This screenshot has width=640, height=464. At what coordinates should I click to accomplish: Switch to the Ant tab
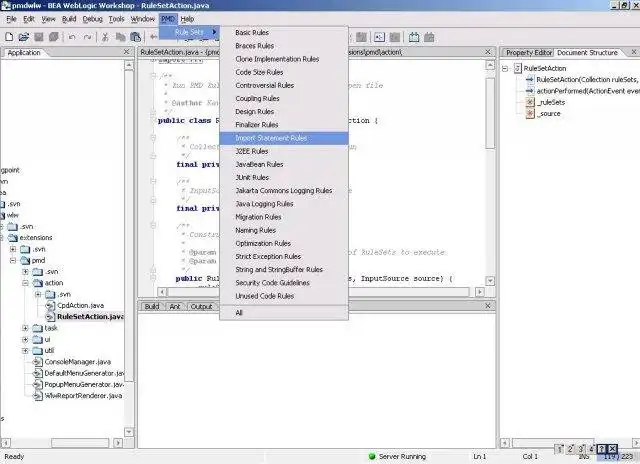click(175, 306)
